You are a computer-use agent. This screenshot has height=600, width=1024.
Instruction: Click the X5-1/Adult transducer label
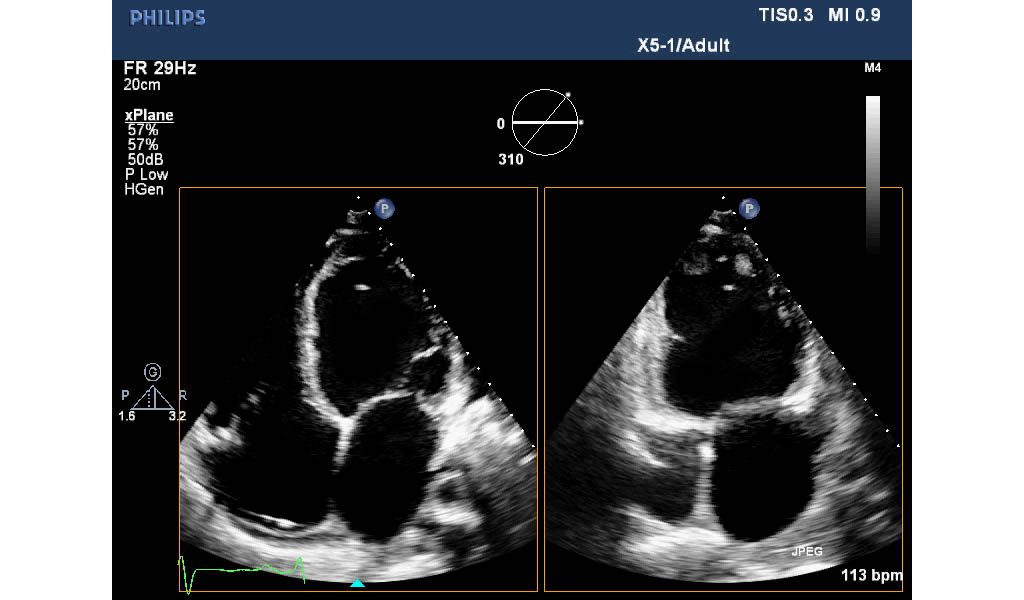683,45
